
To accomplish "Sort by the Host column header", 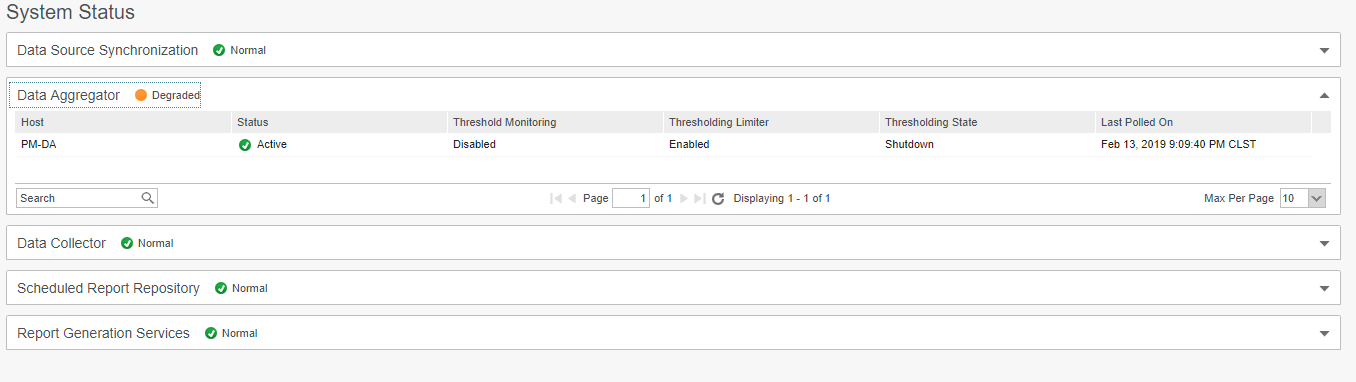I will click(123, 122).
